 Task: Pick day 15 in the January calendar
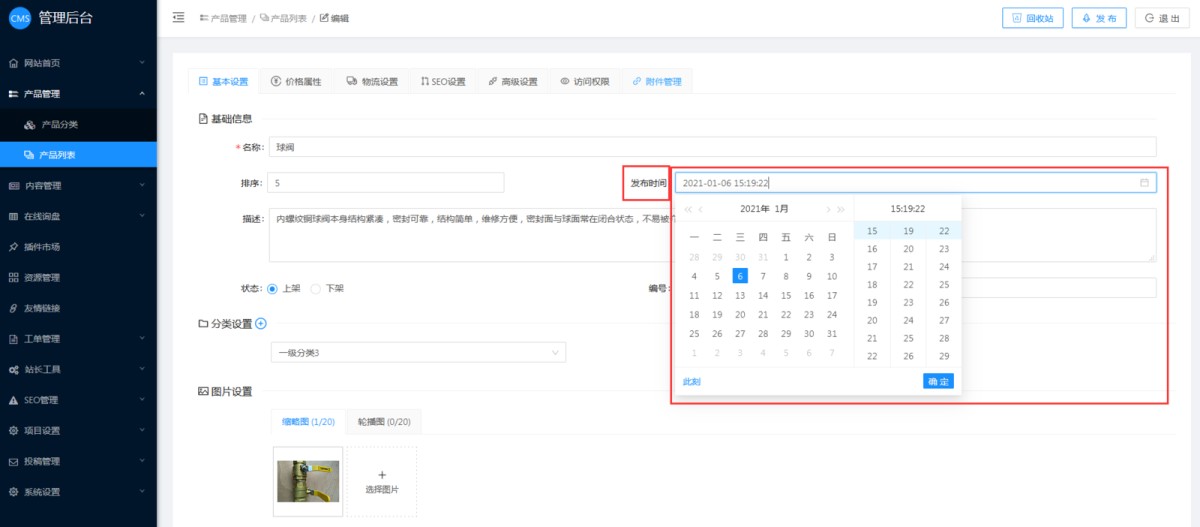tap(786, 295)
